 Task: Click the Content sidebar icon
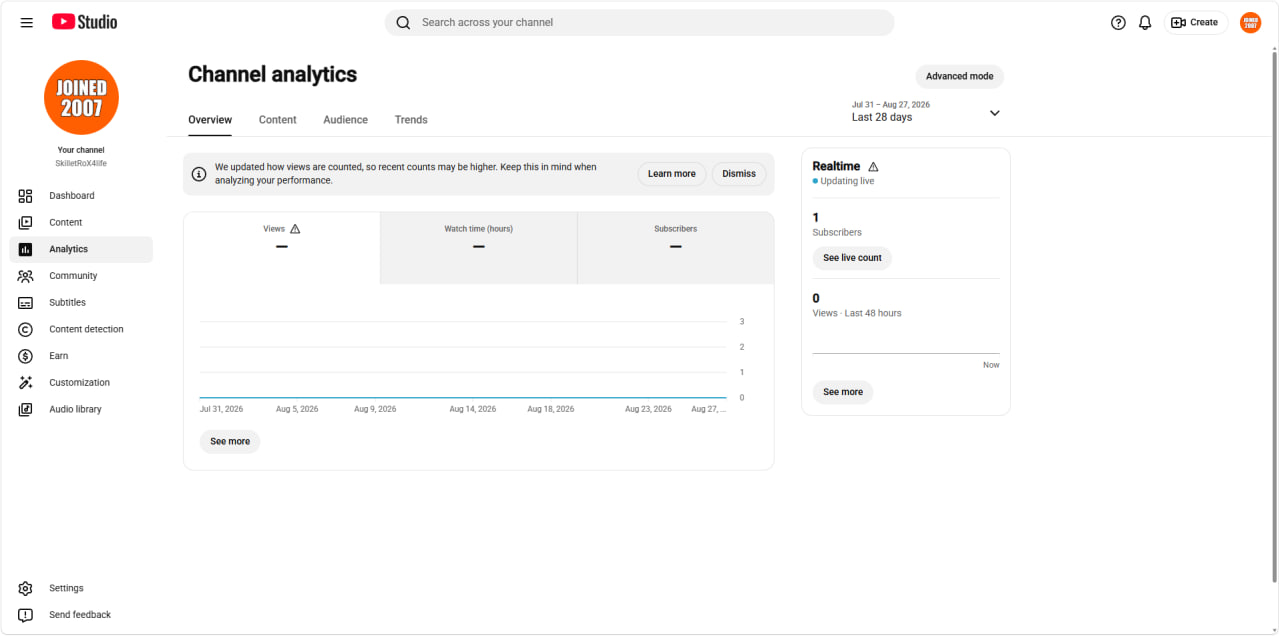click(26, 222)
